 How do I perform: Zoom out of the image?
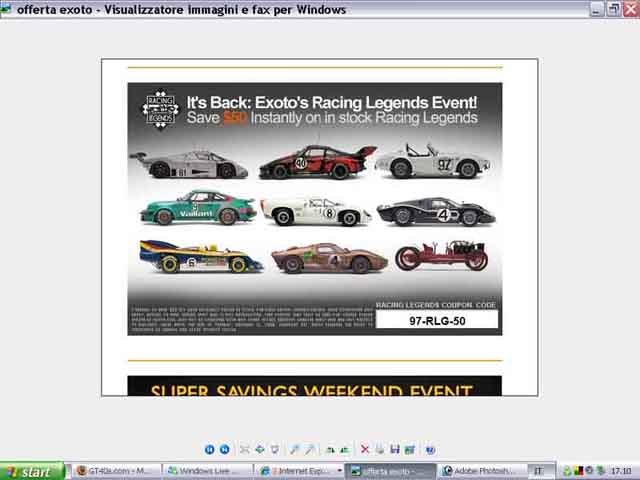click(309, 449)
